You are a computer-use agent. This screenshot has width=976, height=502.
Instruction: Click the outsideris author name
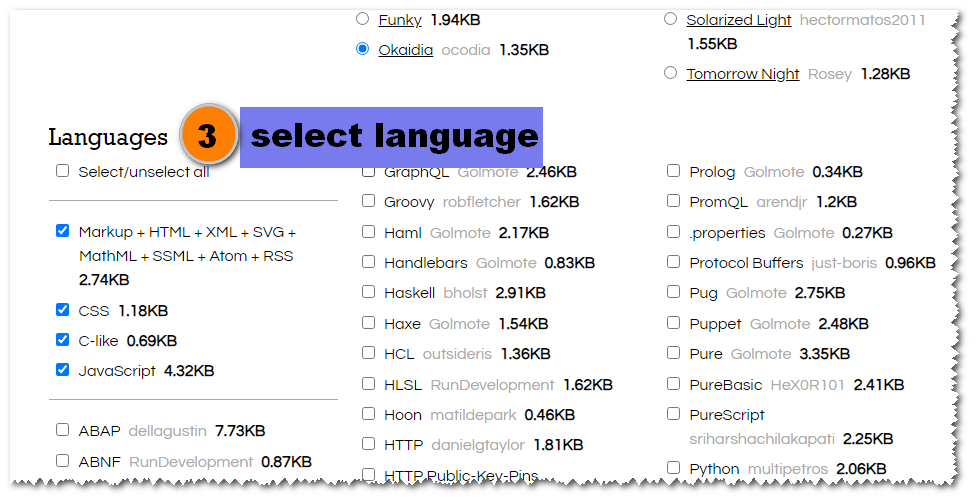click(457, 354)
